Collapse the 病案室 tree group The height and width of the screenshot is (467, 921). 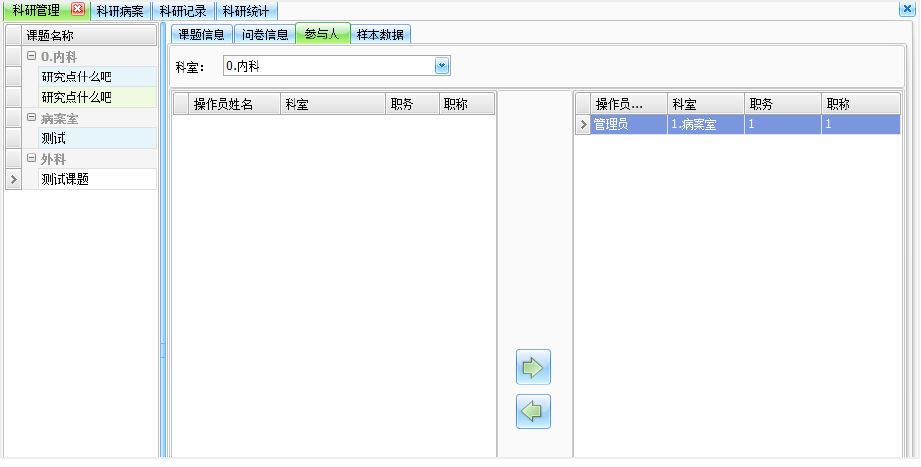[32, 118]
